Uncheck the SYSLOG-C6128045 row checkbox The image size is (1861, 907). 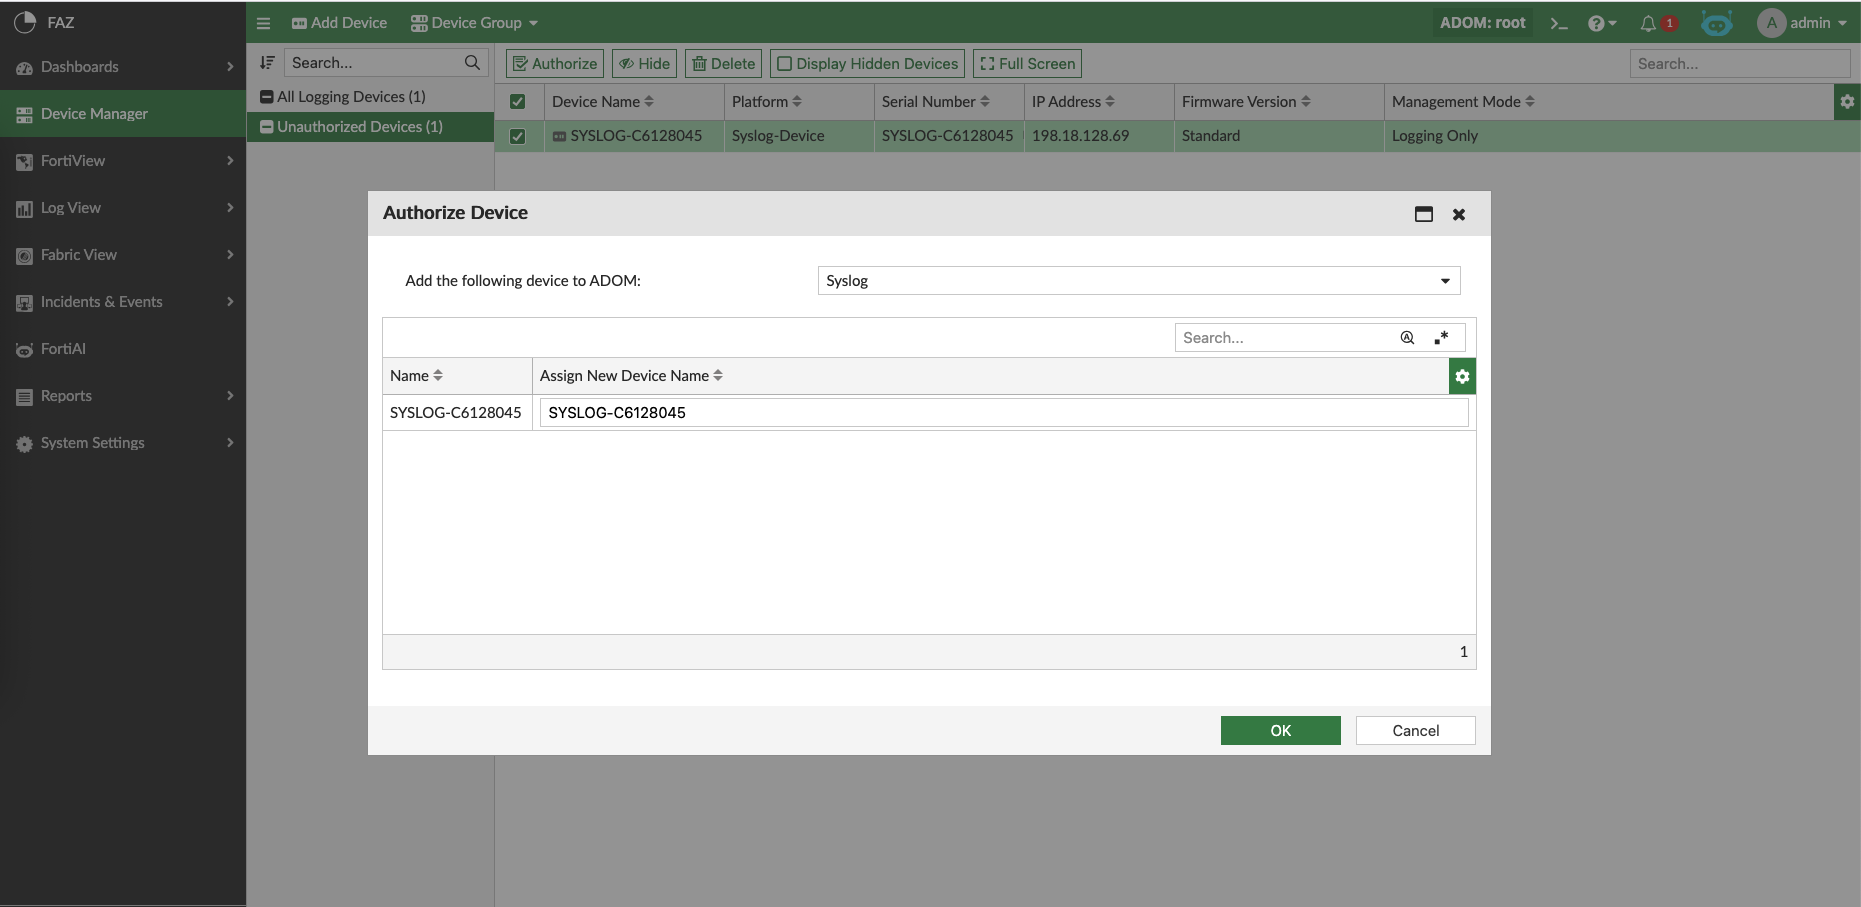[x=518, y=136]
